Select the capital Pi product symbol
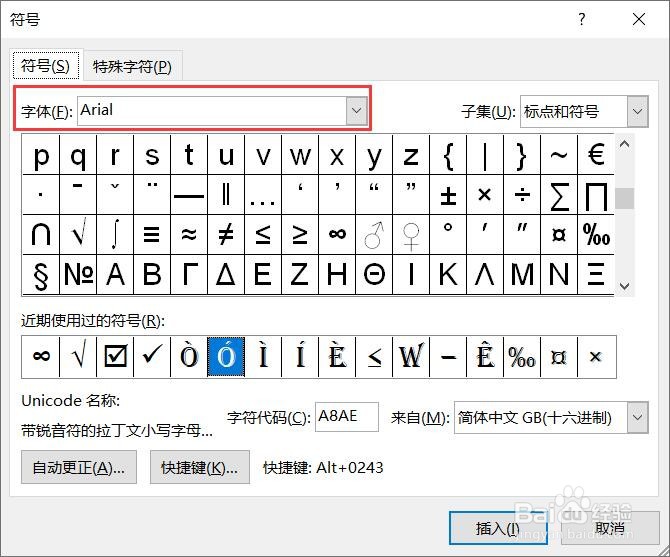This screenshot has height=557, width=670. point(596,195)
